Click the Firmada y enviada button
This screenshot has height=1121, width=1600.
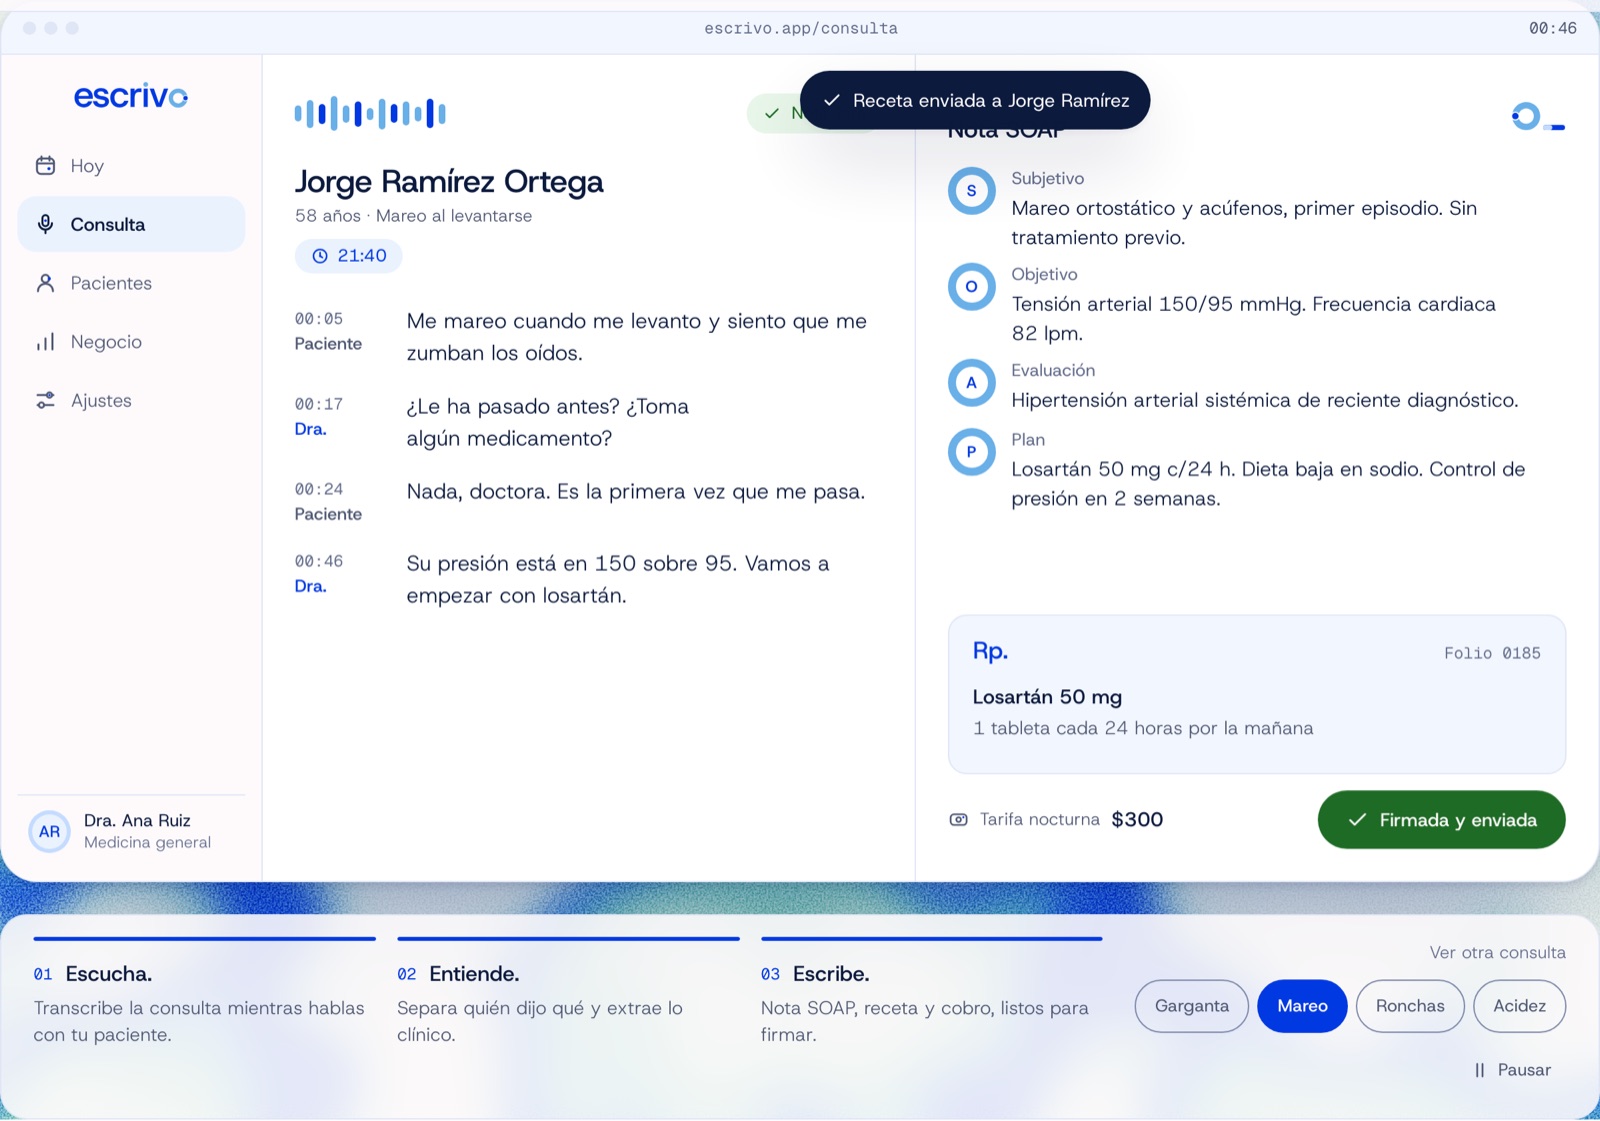coord(1441,820)
